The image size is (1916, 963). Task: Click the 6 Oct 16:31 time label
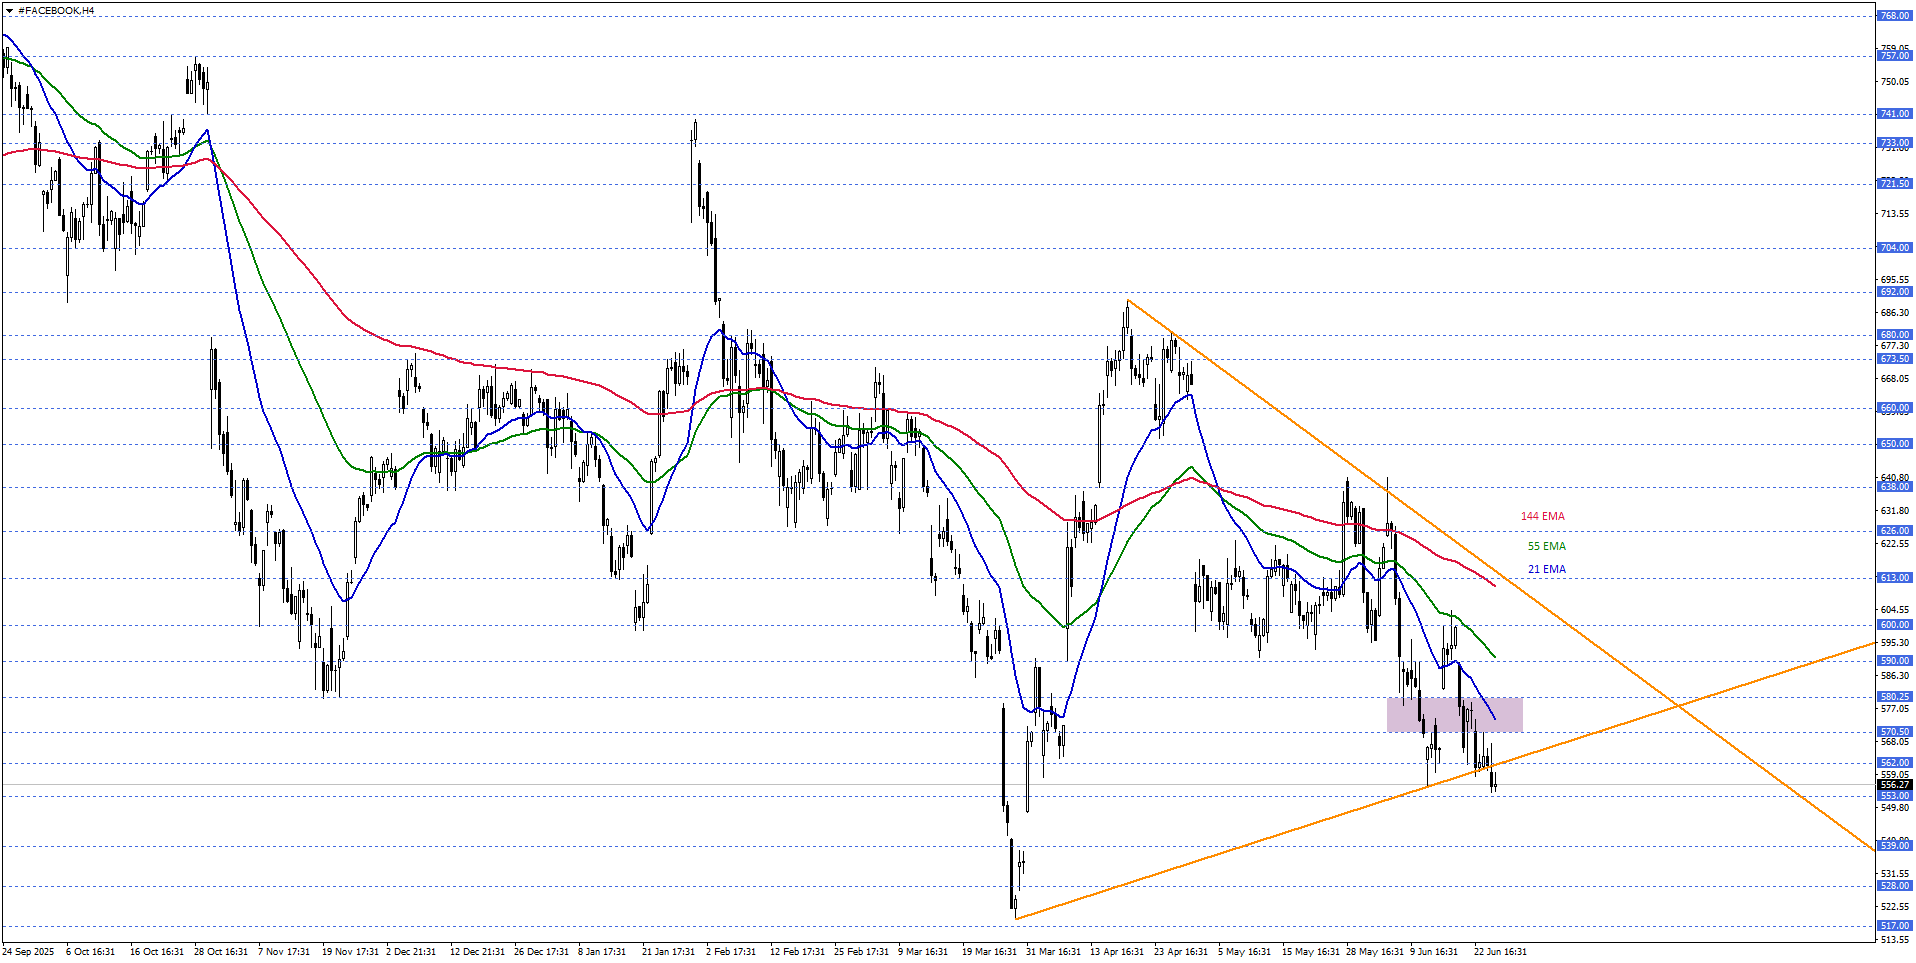pos(90,952)
